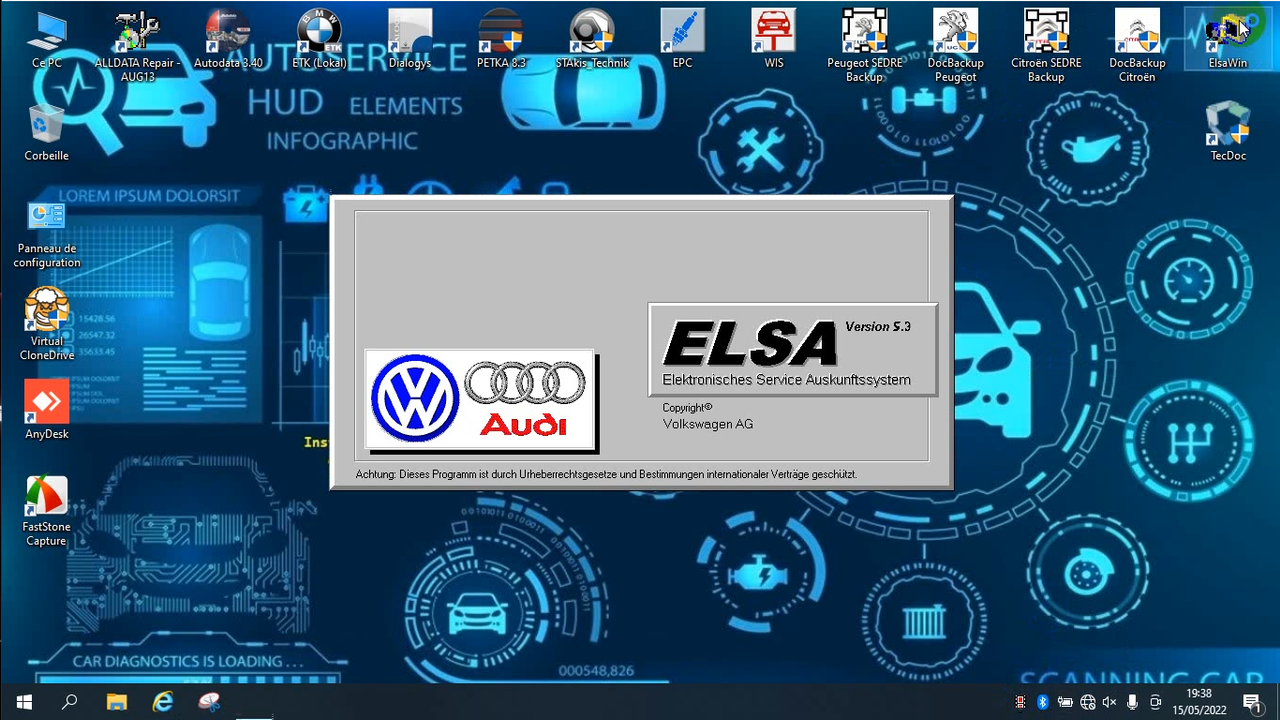Open File Explorer from the taskbar
The width and height of the screenshot is (1280, 720).
(116, 701)
